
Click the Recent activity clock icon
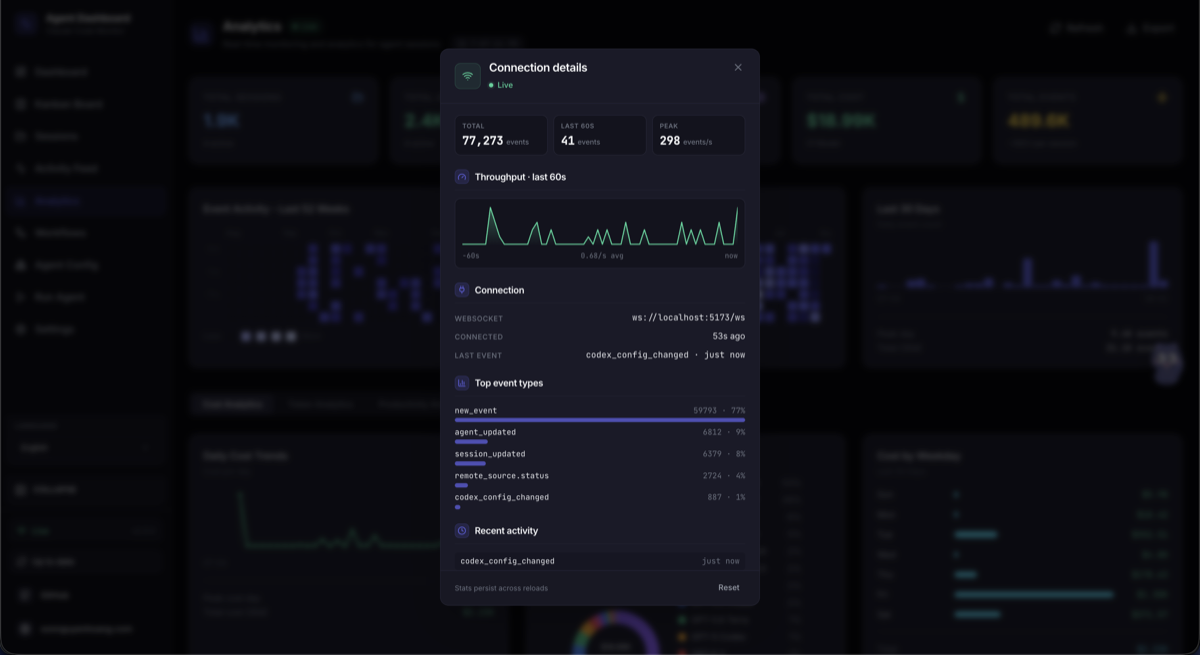(462, 531)
